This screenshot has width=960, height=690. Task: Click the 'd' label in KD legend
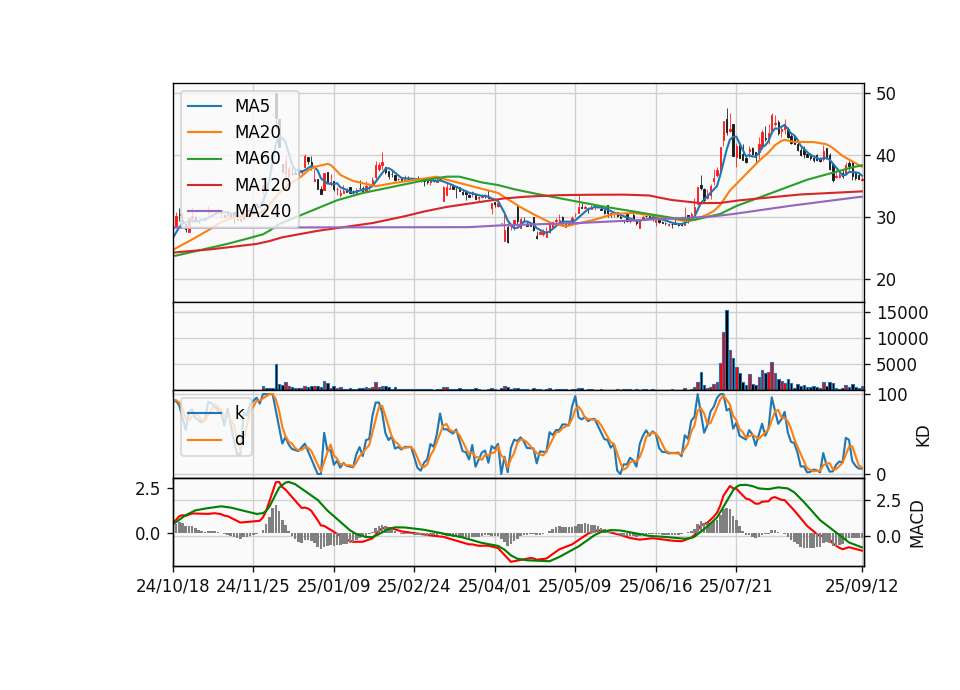(x=239, y=439)
